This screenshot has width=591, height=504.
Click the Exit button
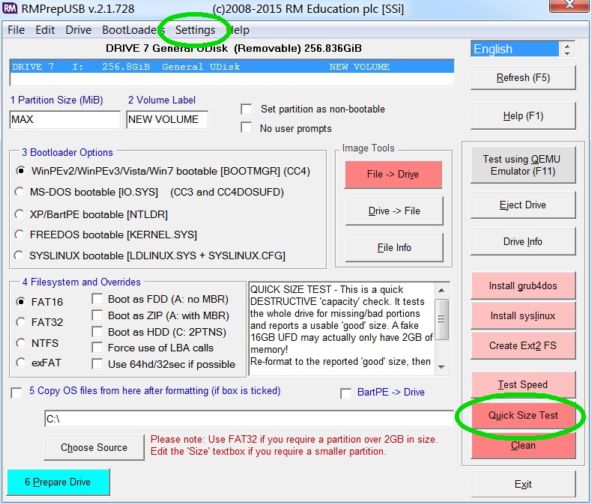coord(523,484)
